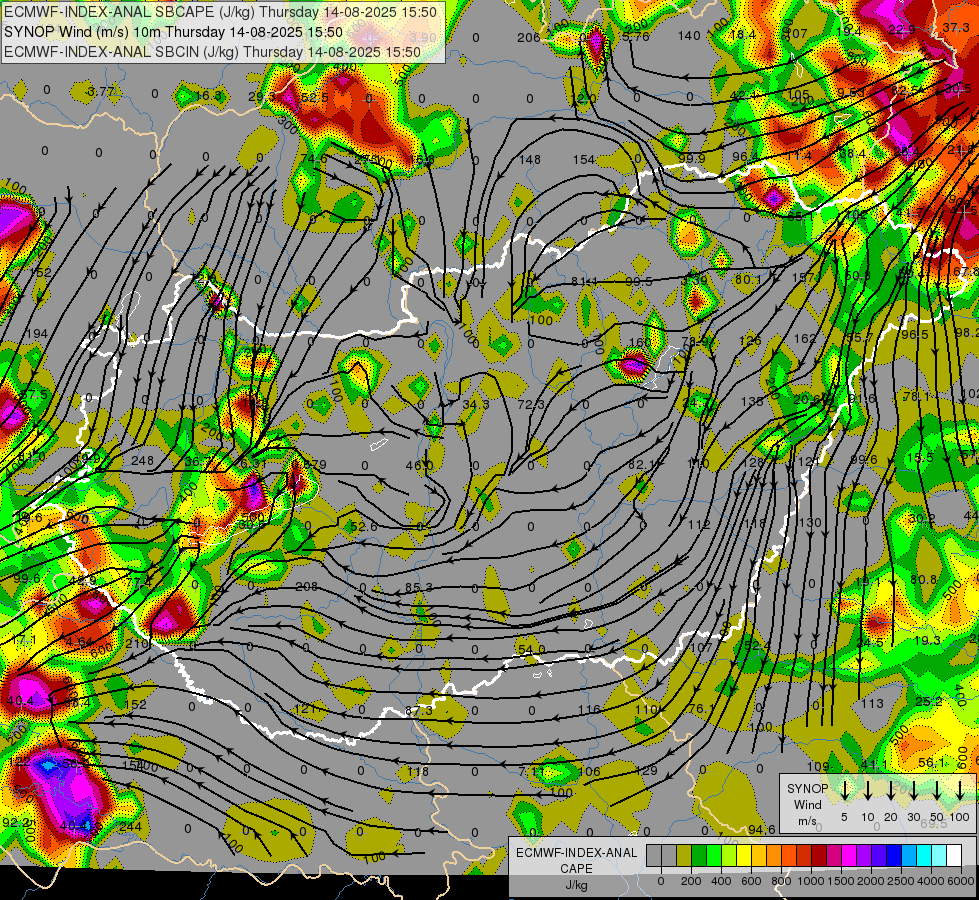Viewport: 979px width, 900px height.
Task: Click the 154 value on the map
Action: coord(584,159)
